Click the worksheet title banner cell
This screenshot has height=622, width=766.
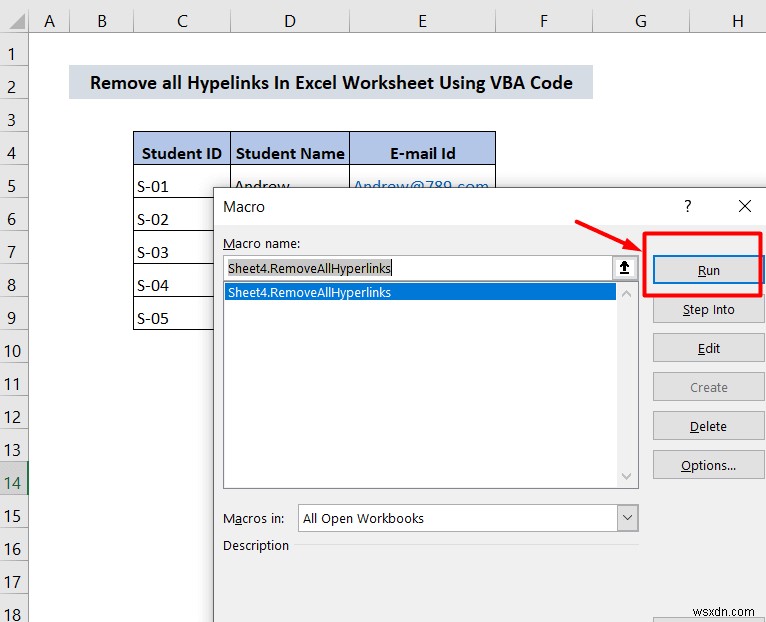[x=331, y=82]
